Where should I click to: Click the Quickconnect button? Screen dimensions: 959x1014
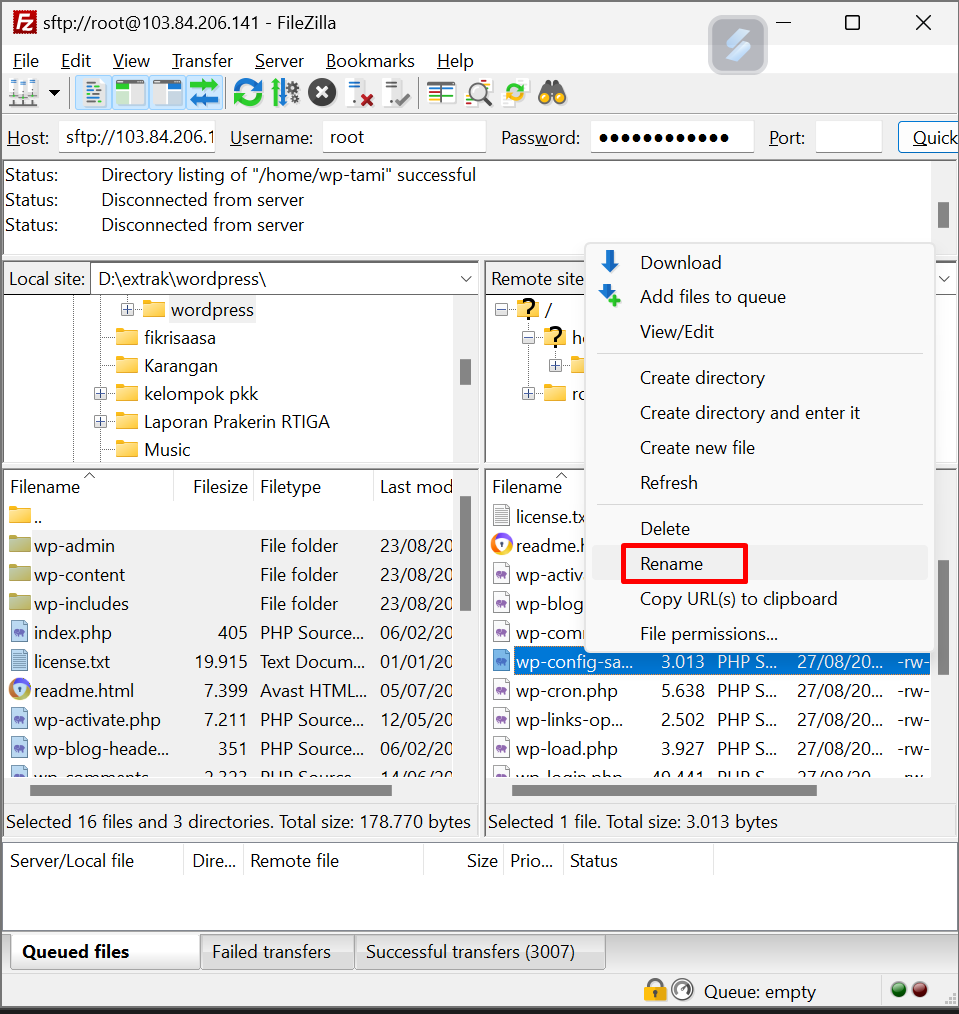coord(930,137)
